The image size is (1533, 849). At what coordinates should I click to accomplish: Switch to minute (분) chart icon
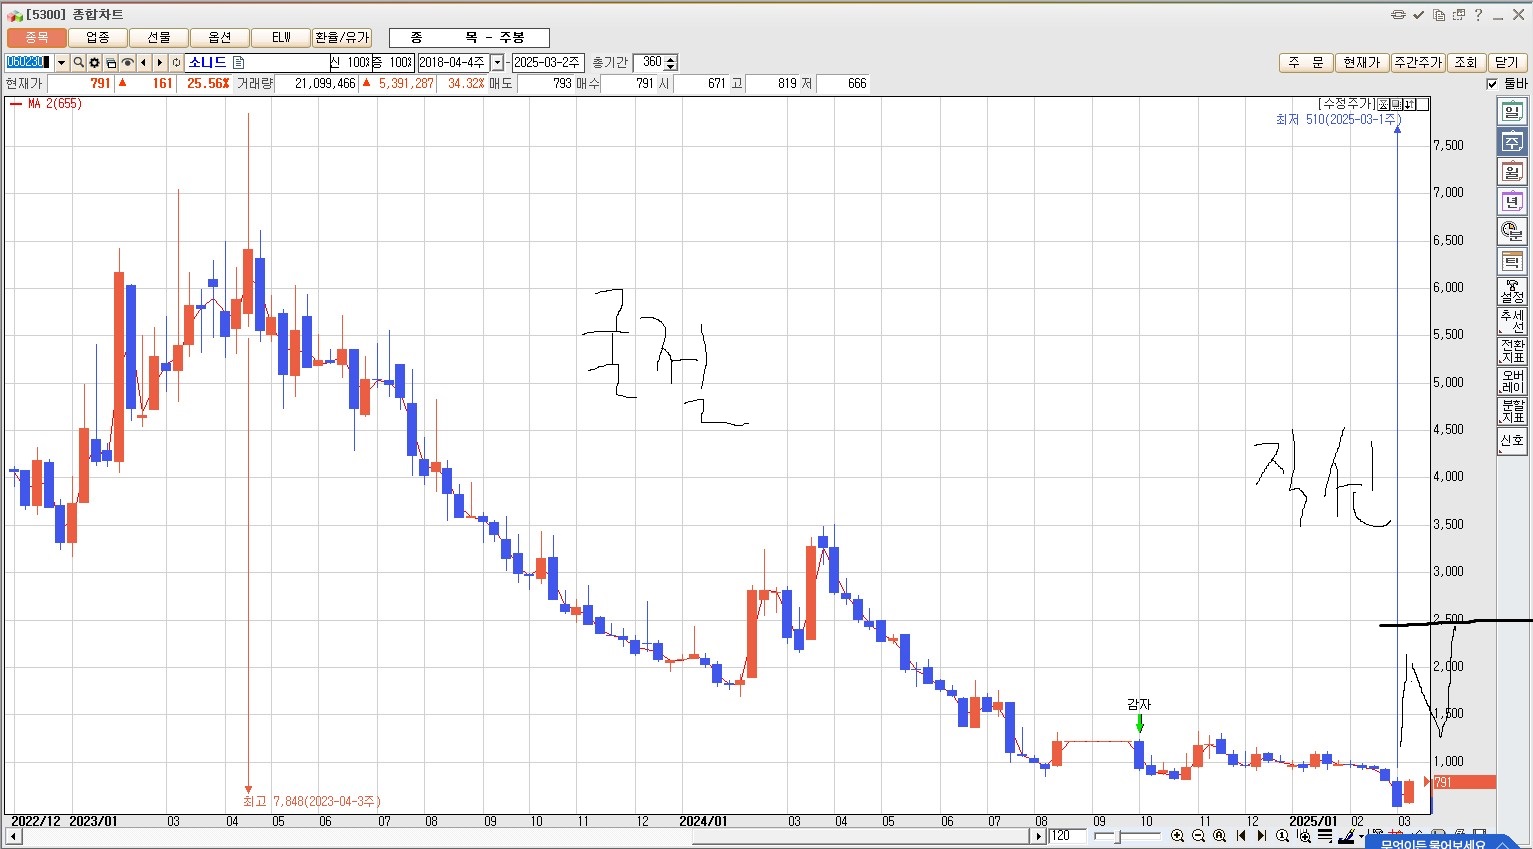[1511, 232]
